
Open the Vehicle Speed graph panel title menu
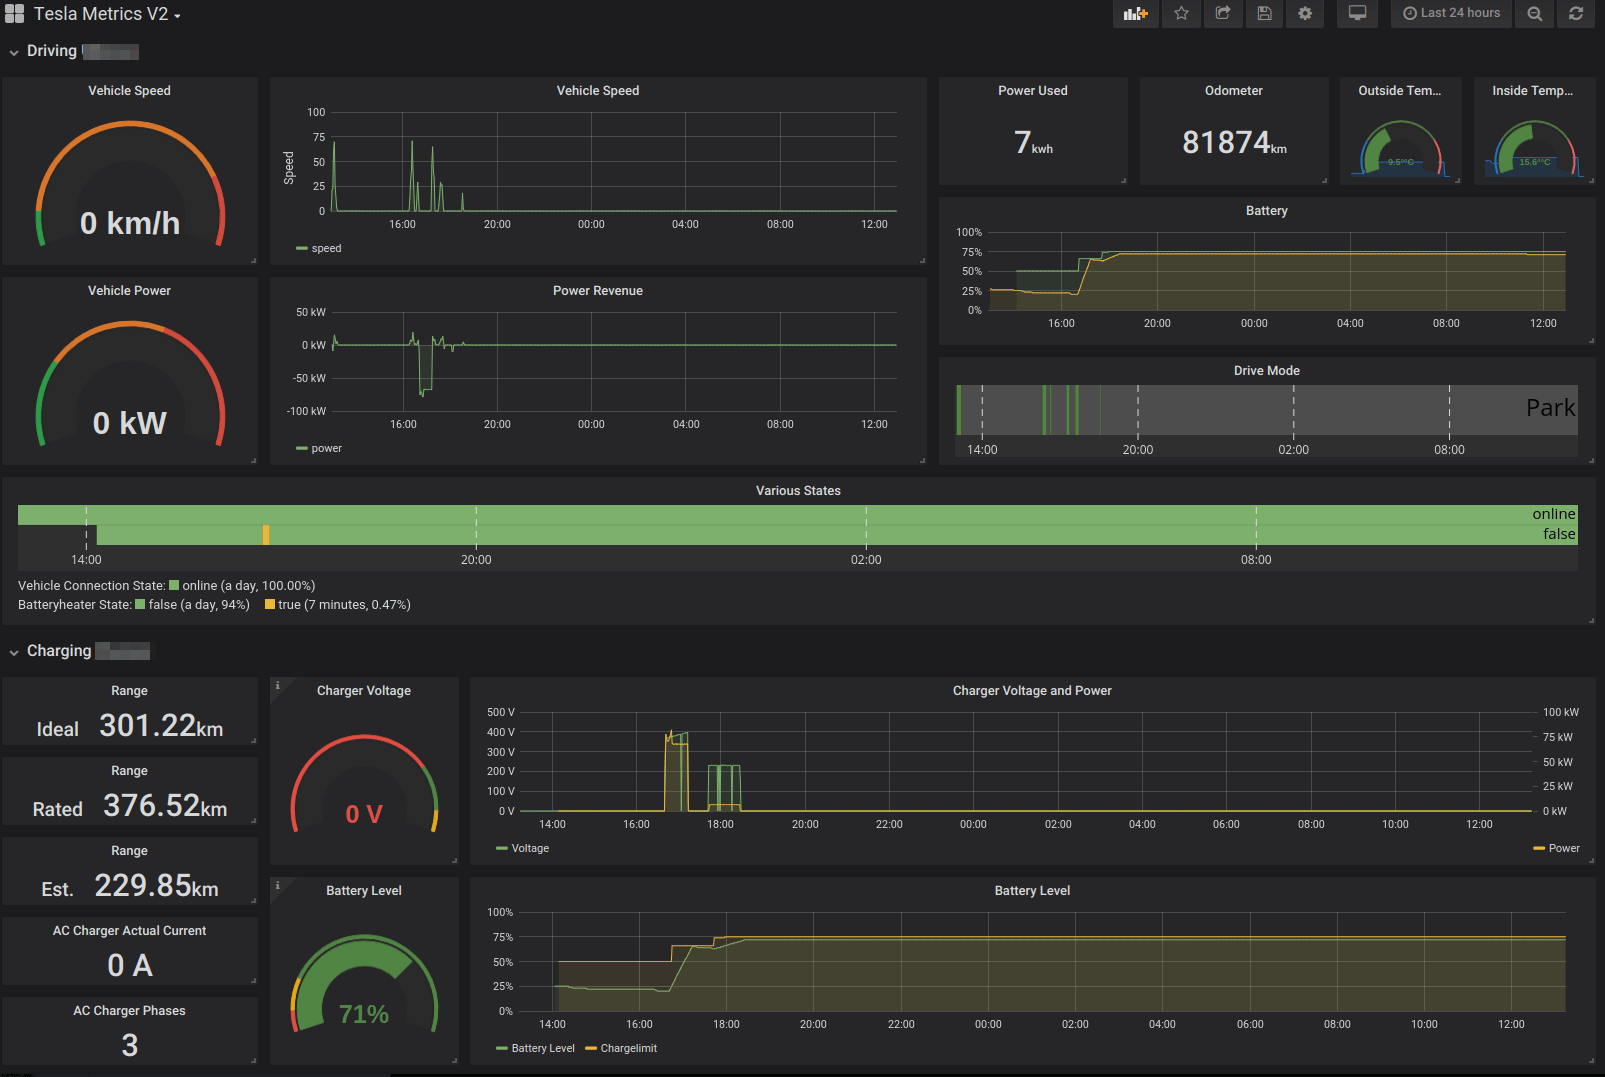(x=598, y=90)
